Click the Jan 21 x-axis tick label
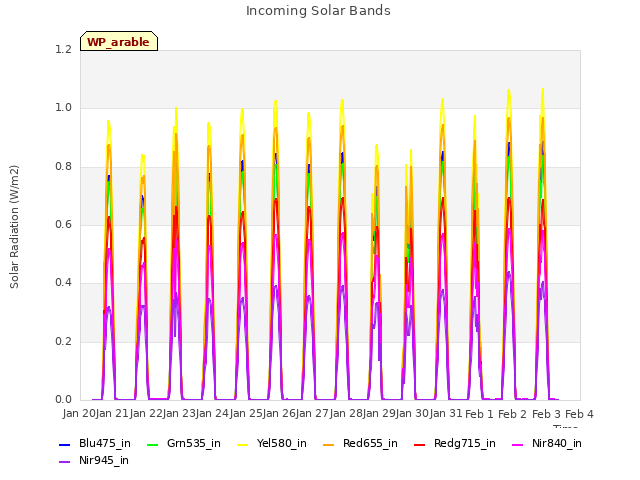The width and height of the screenshot is (640, 480). [x=113, y=414]
